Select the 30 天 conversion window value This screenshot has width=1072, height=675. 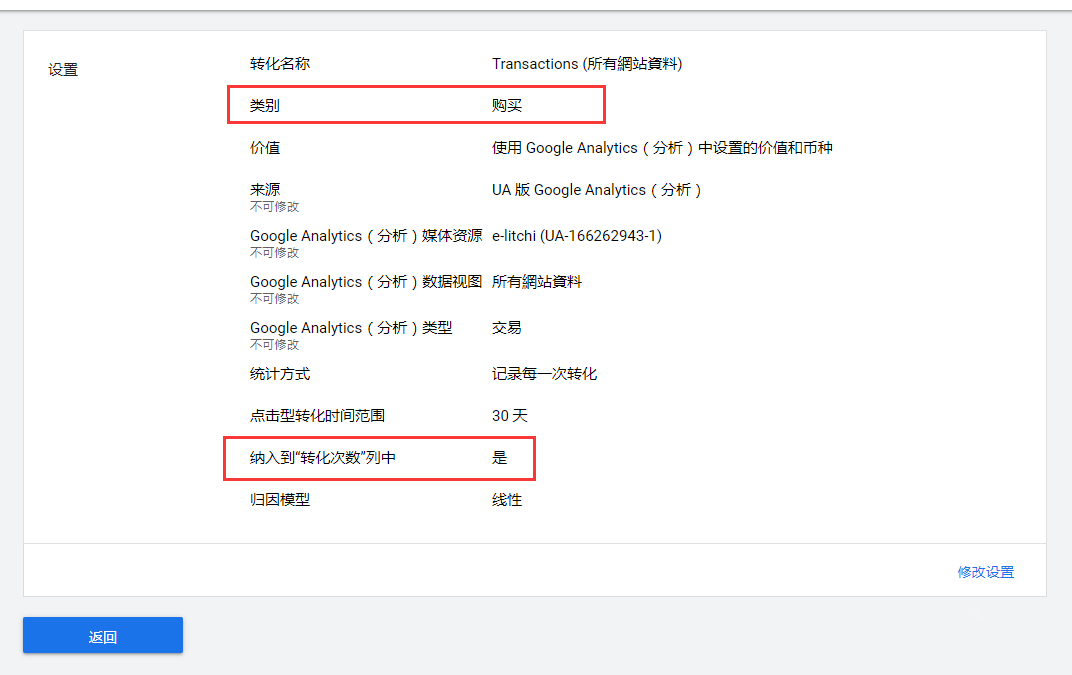pyautogui.click(x=509, y=416)
